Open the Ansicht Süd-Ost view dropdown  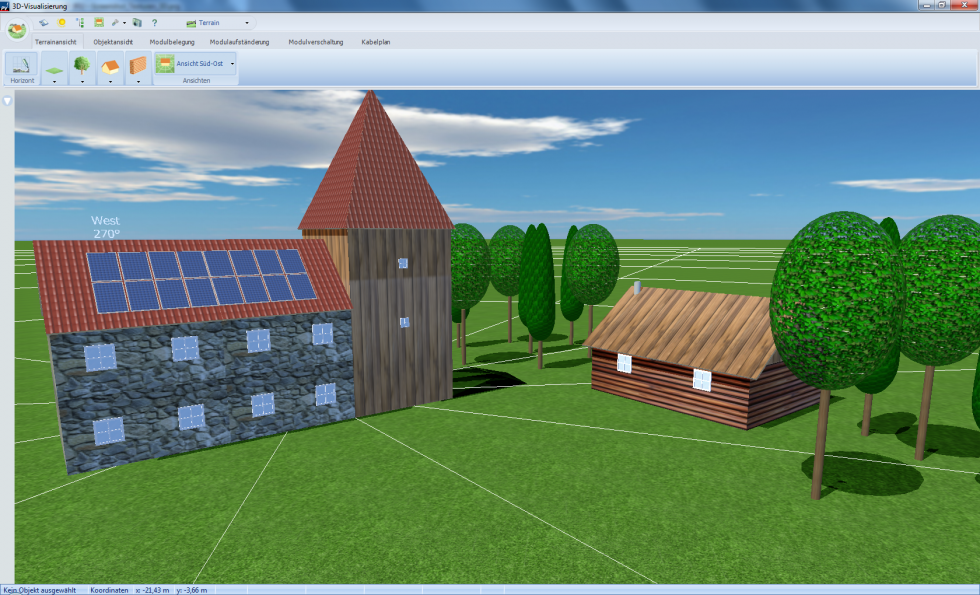point(232,63)
